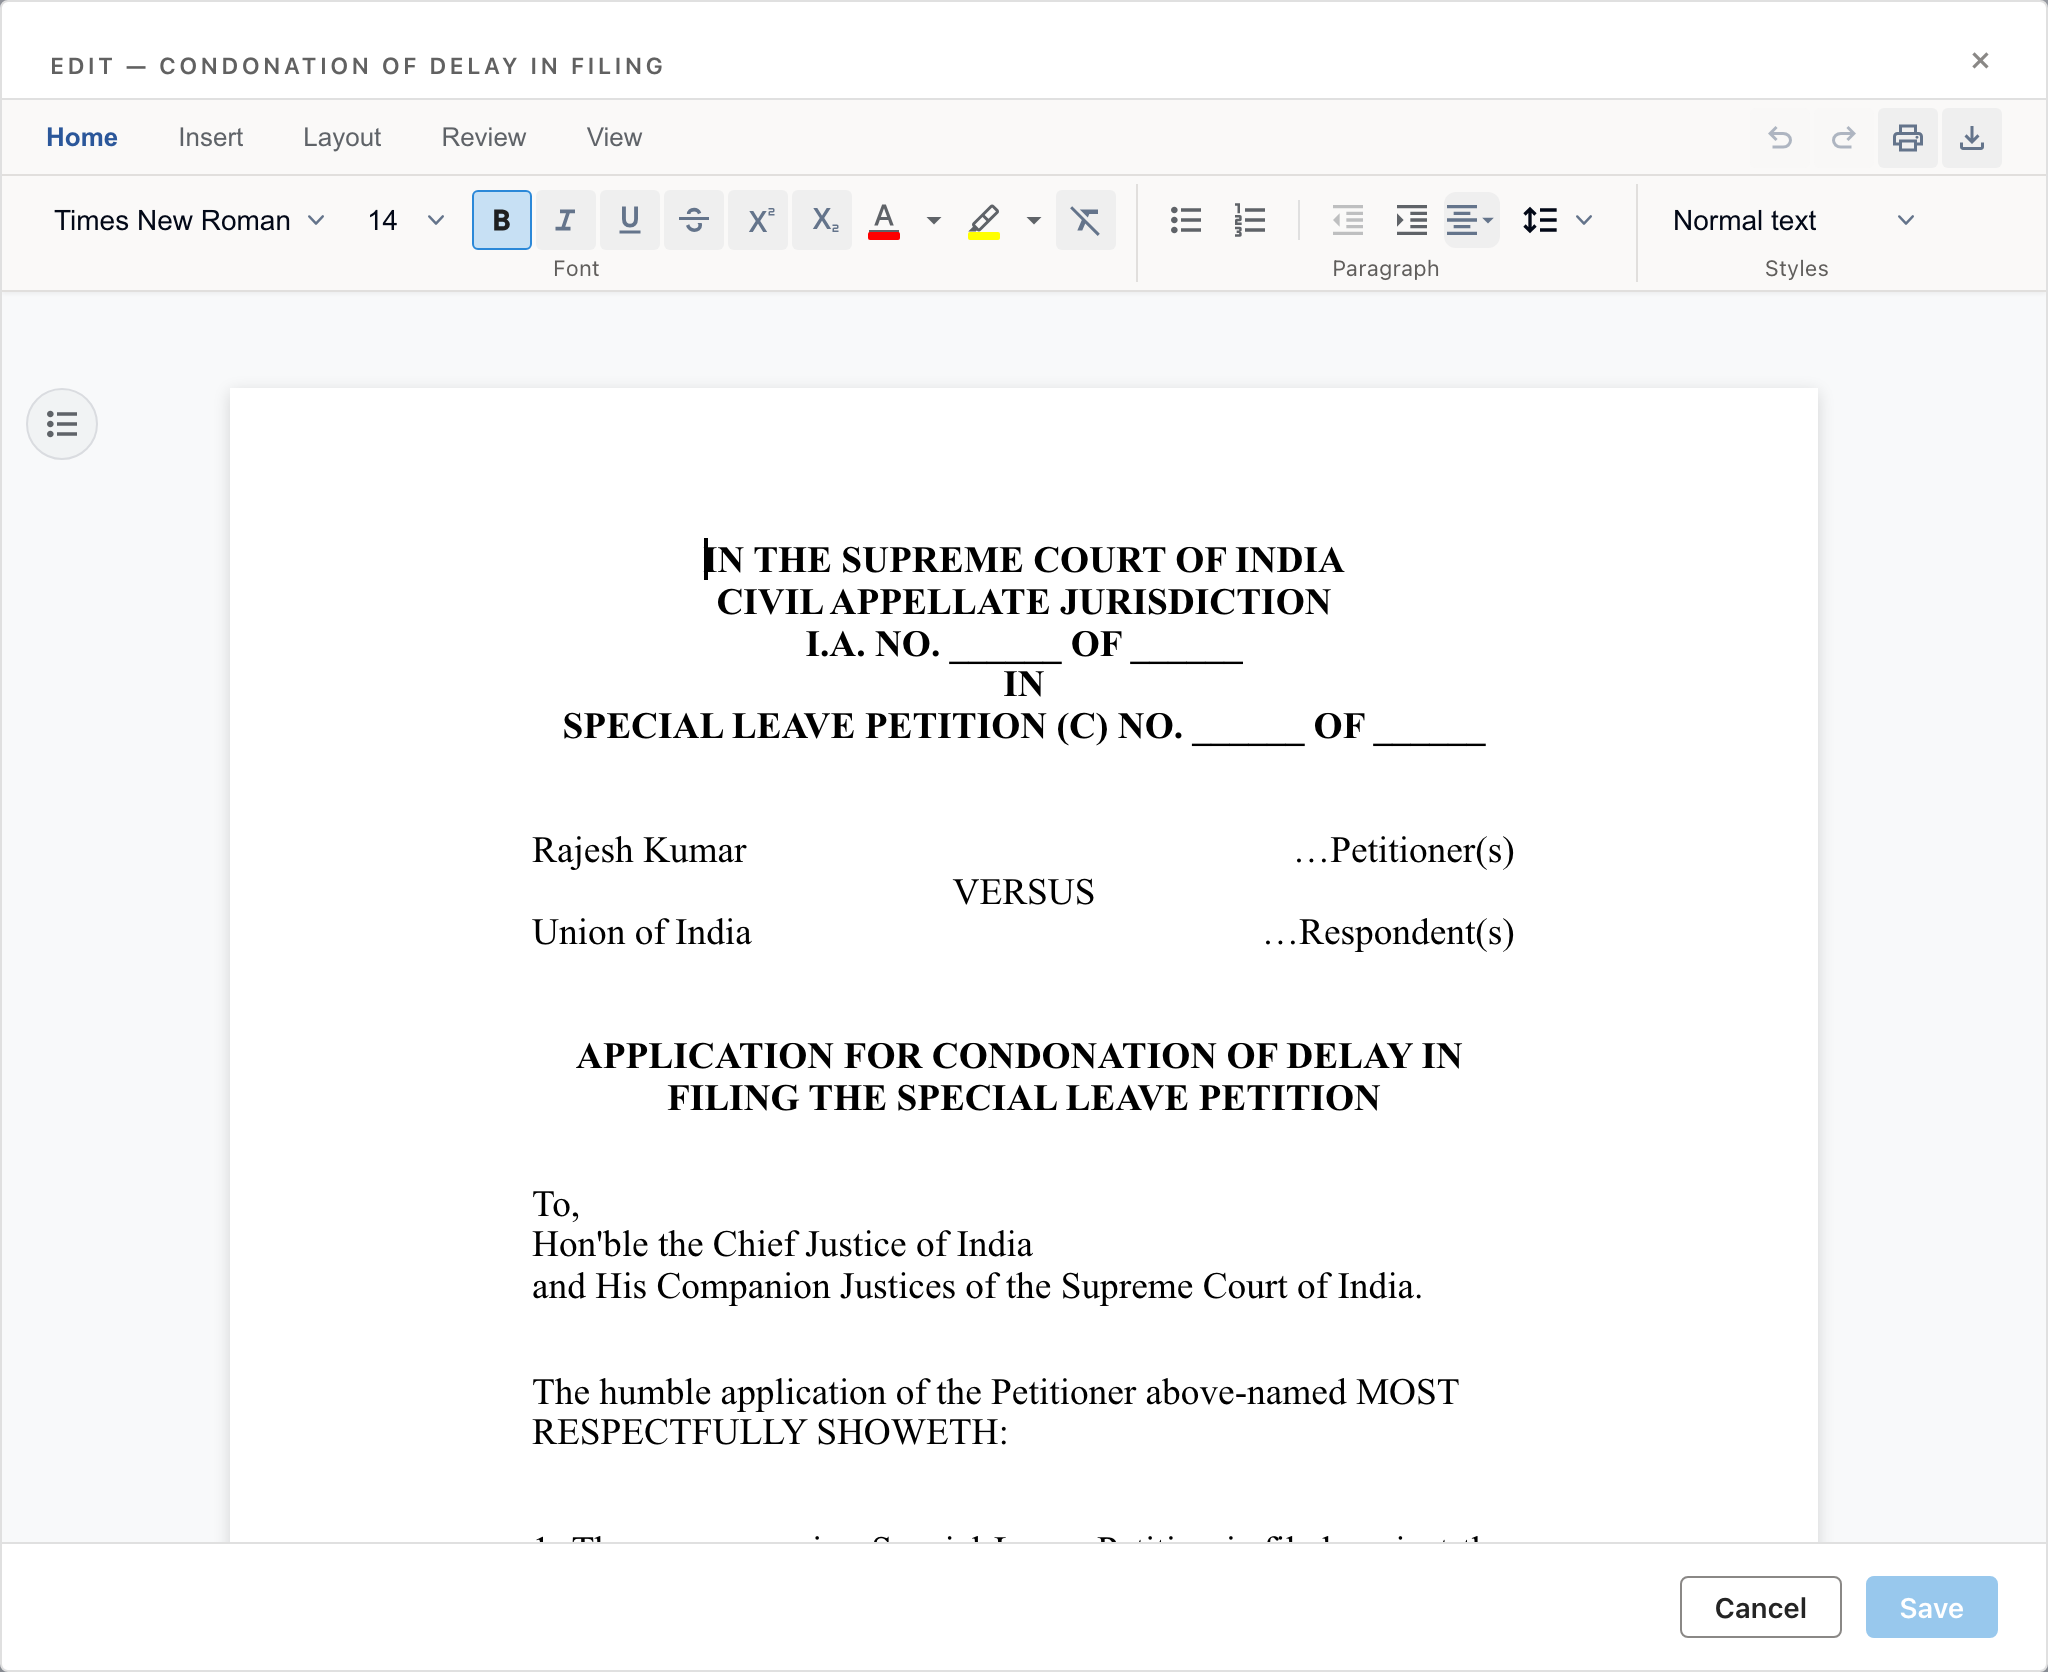Toggle bold formatting button
This screenshot has width=2048, height=1672.
coord(501,220)
